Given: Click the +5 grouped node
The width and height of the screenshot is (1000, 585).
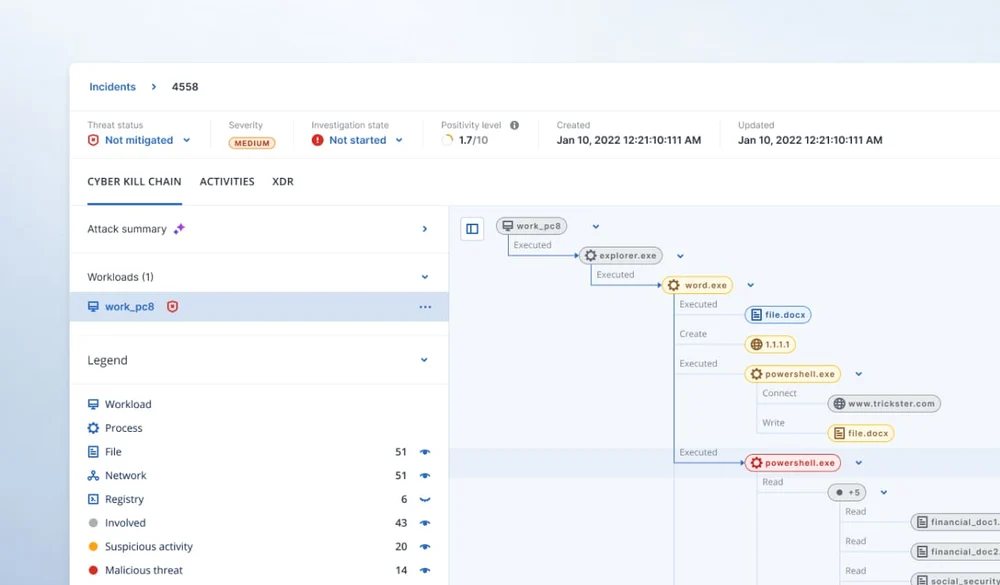Looking at the screenshot, I should click(x=847, y=492).
